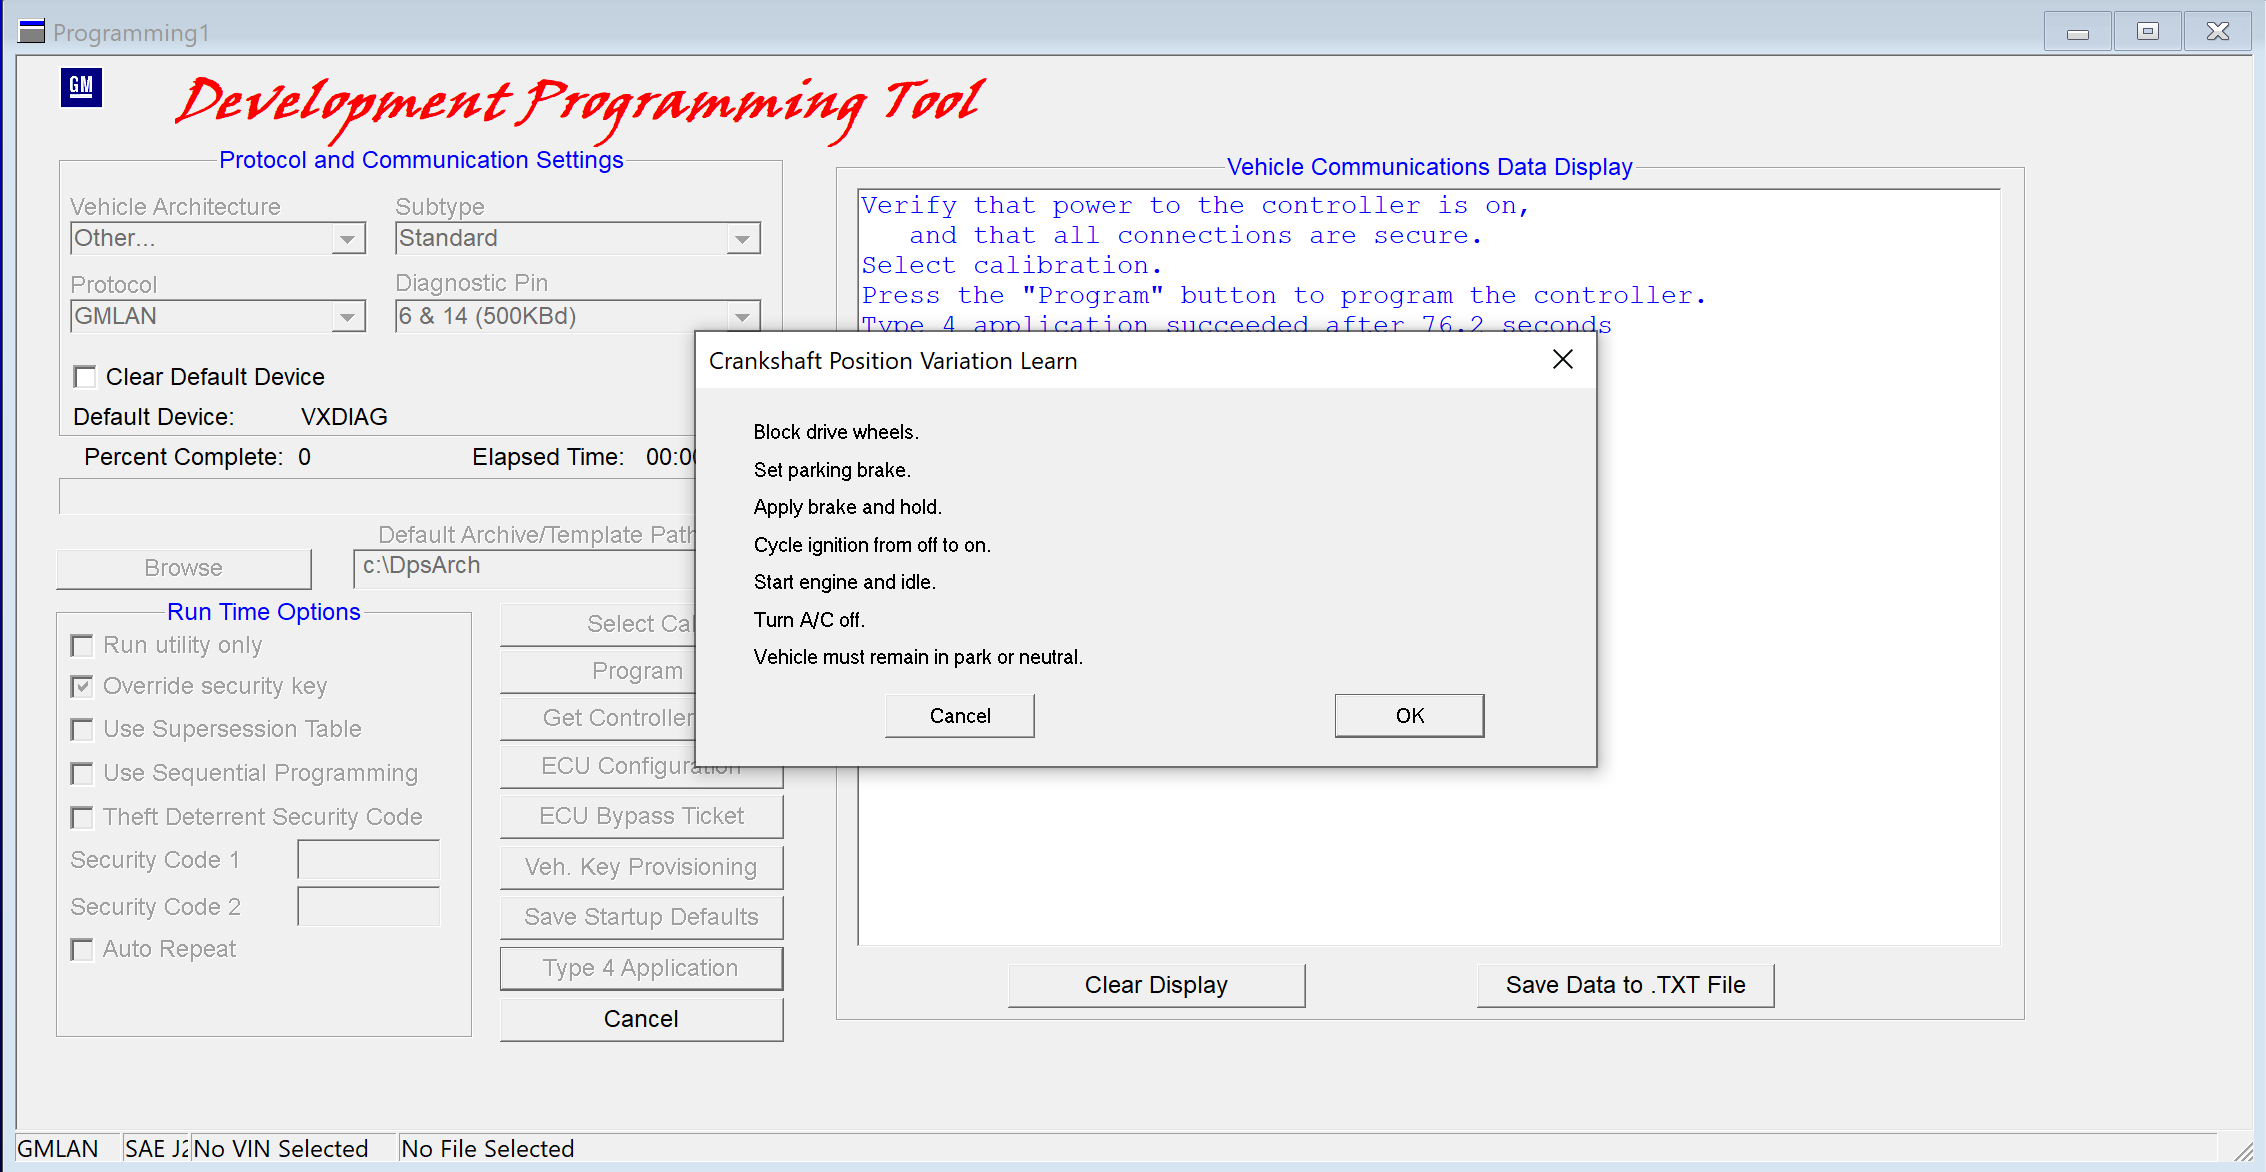Image resolution: width=2266 pixels, height=1172 pixels.
Task: Open the Diagnostic Pin dropdown
Action: (x=742, y=317)
